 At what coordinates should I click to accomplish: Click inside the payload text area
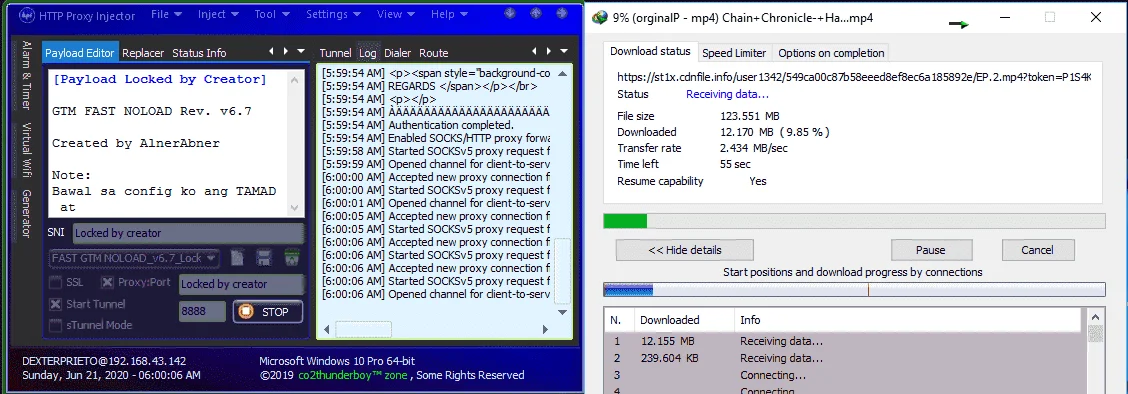point(168,144)
